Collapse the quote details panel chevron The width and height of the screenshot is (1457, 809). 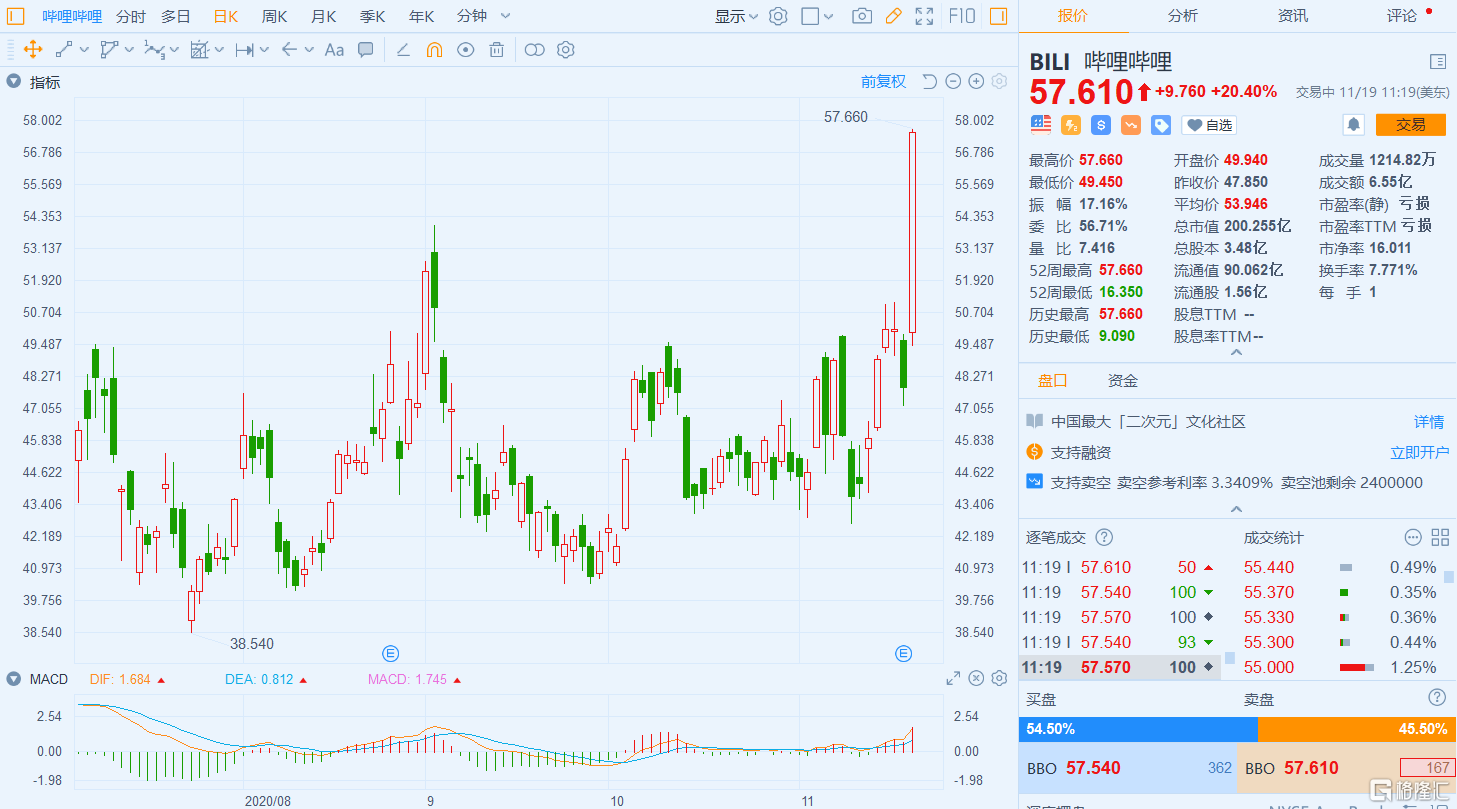coord(1237,353)
